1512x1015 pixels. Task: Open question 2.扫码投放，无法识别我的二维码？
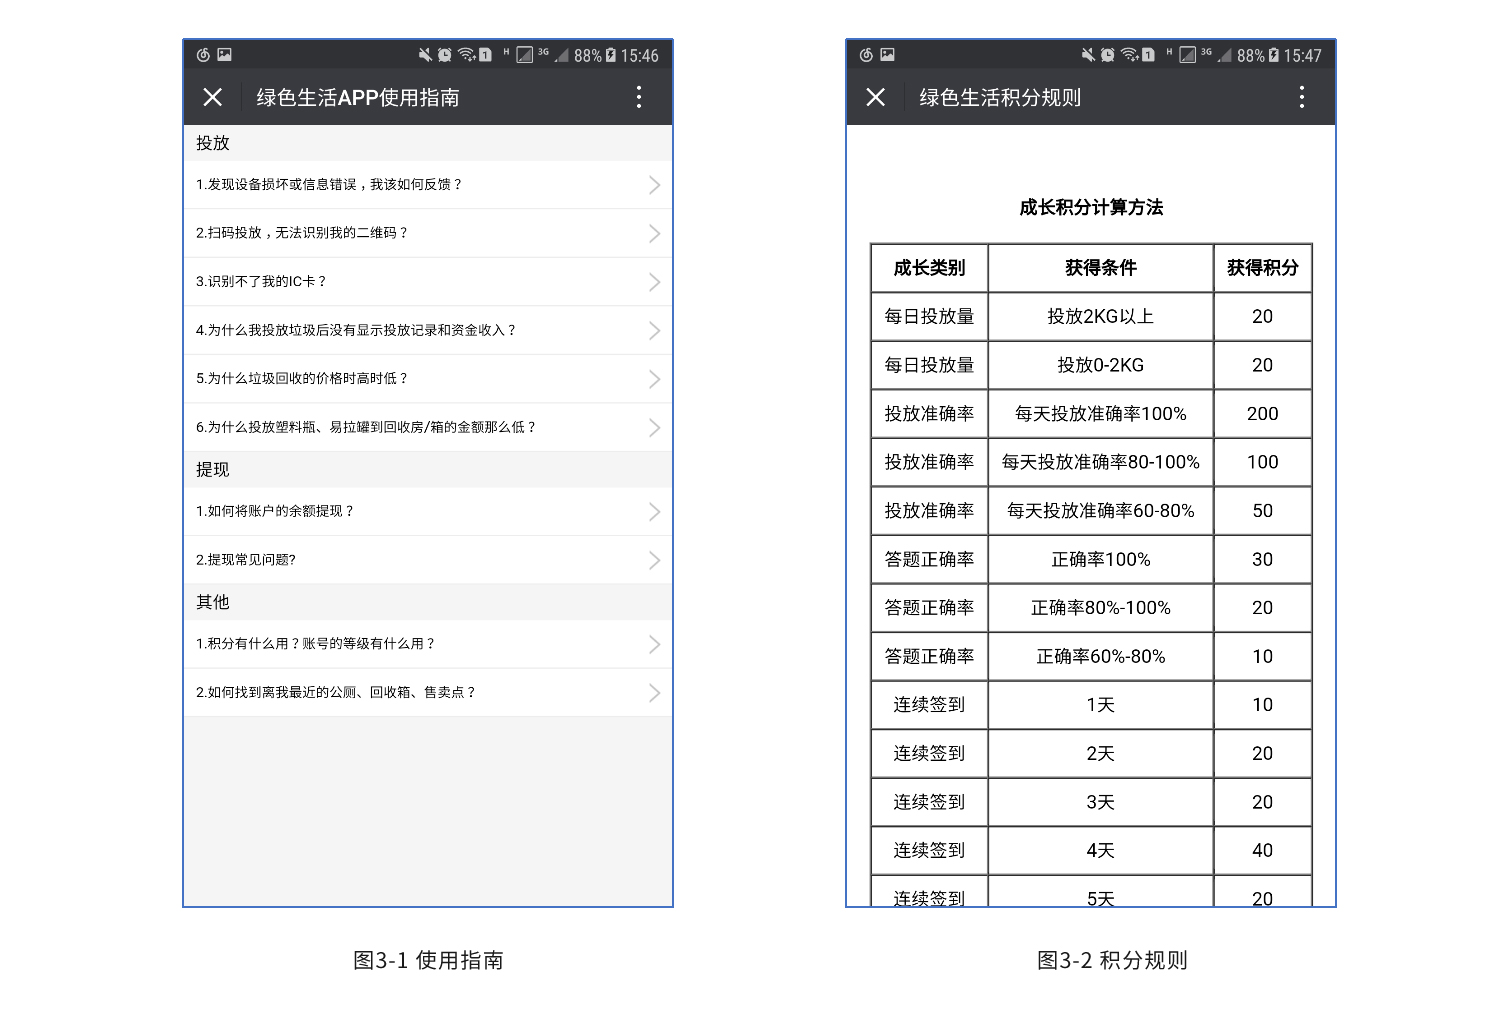pyautogui.click(x=428, y=233)
